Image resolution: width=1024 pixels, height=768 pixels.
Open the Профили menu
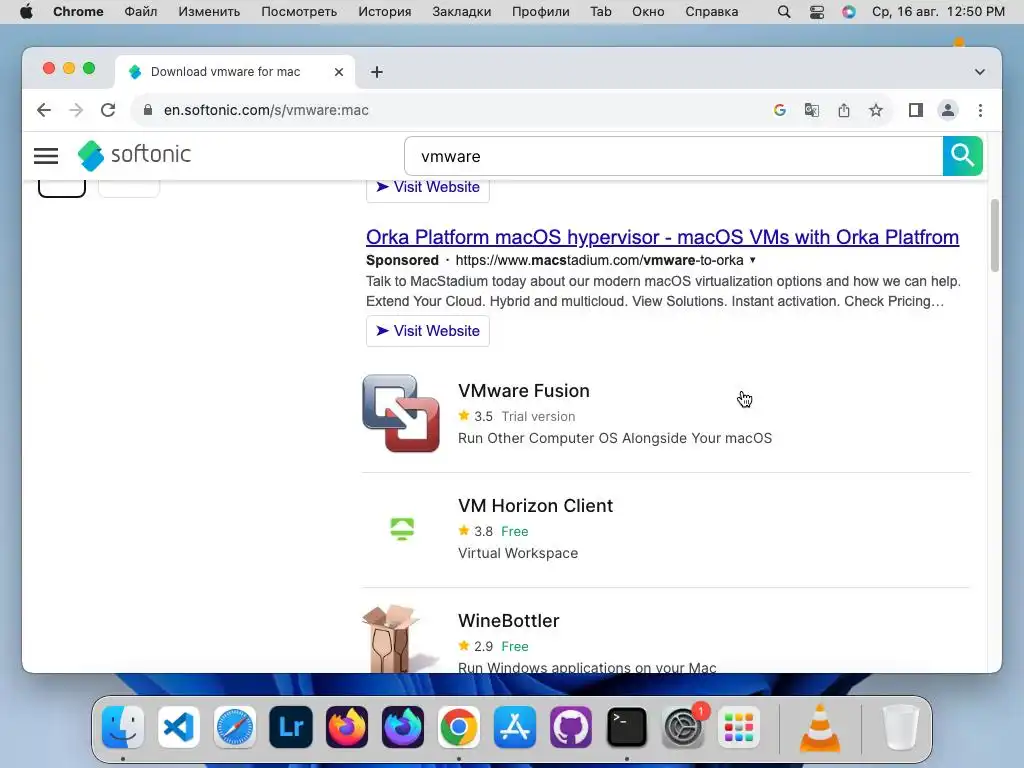coord(541,12)
